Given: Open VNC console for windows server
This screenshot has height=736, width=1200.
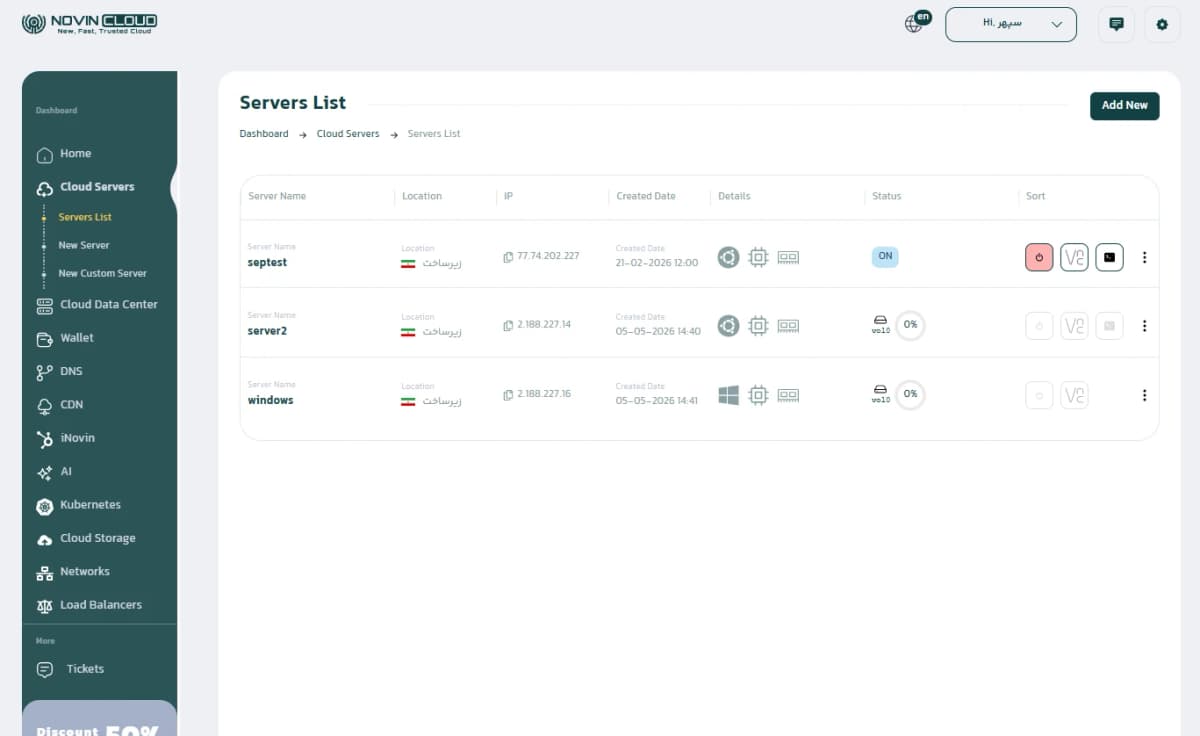Looking at the screenshot, I should (1074, 395).
